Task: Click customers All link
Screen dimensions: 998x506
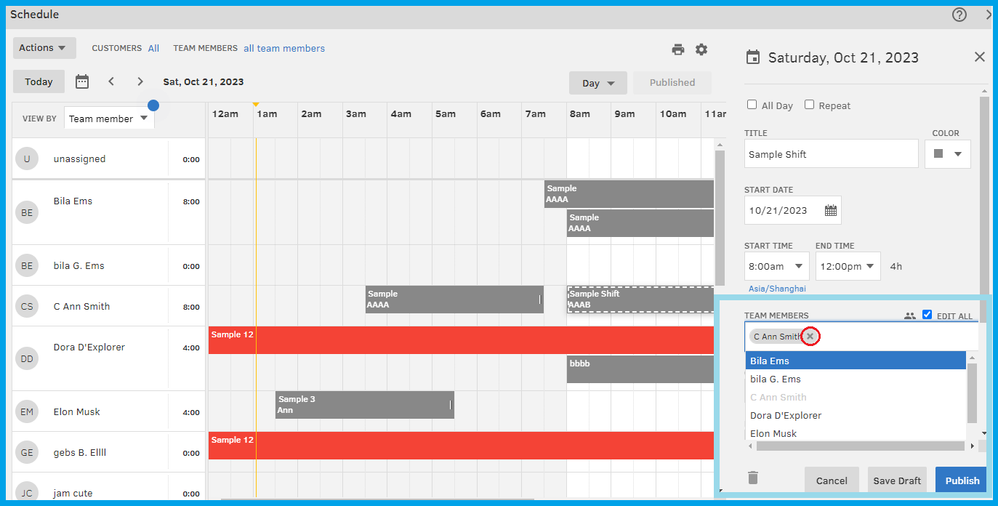Action: 153,48
